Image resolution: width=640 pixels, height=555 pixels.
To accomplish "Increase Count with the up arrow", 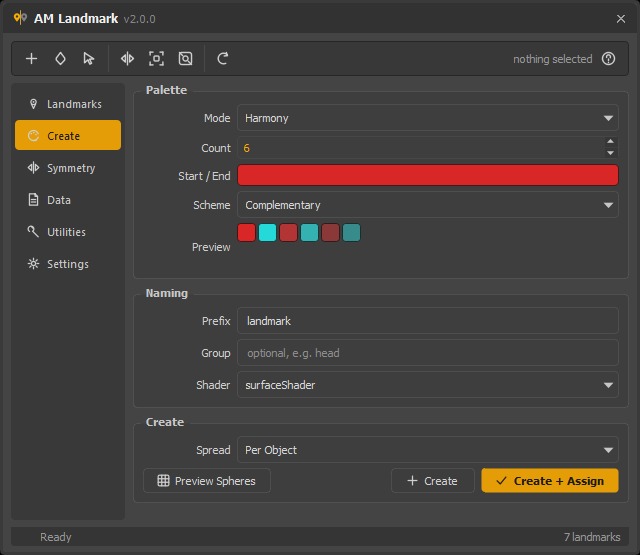I will 610,142.
